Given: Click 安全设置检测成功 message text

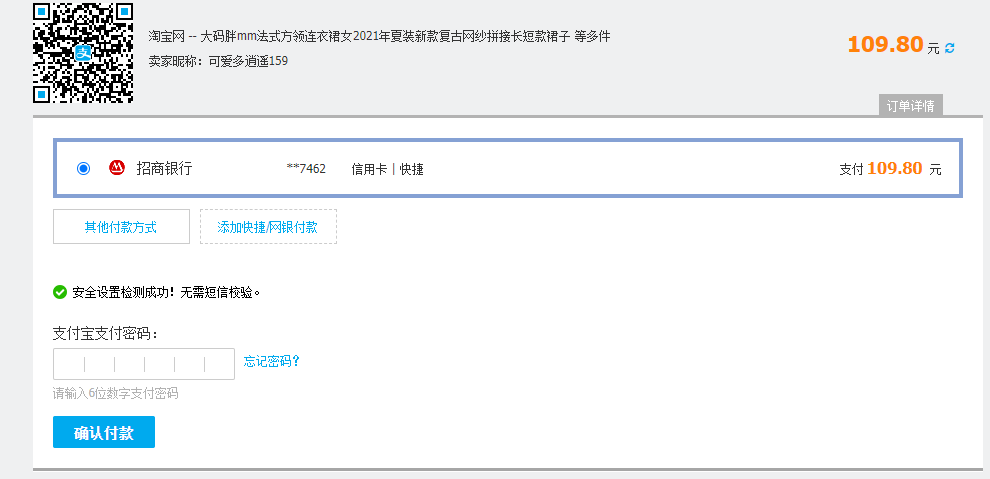Looking at the screenshot, I should pos(167,292).
